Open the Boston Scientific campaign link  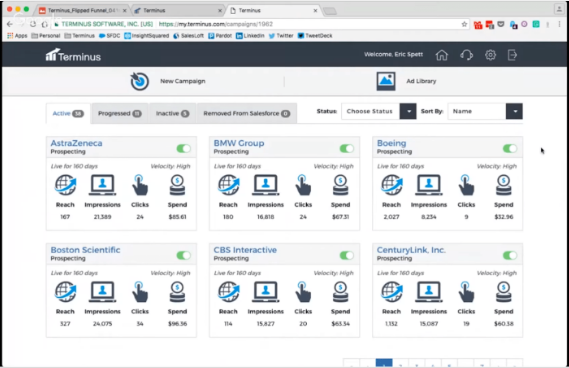tap(85, 250)
